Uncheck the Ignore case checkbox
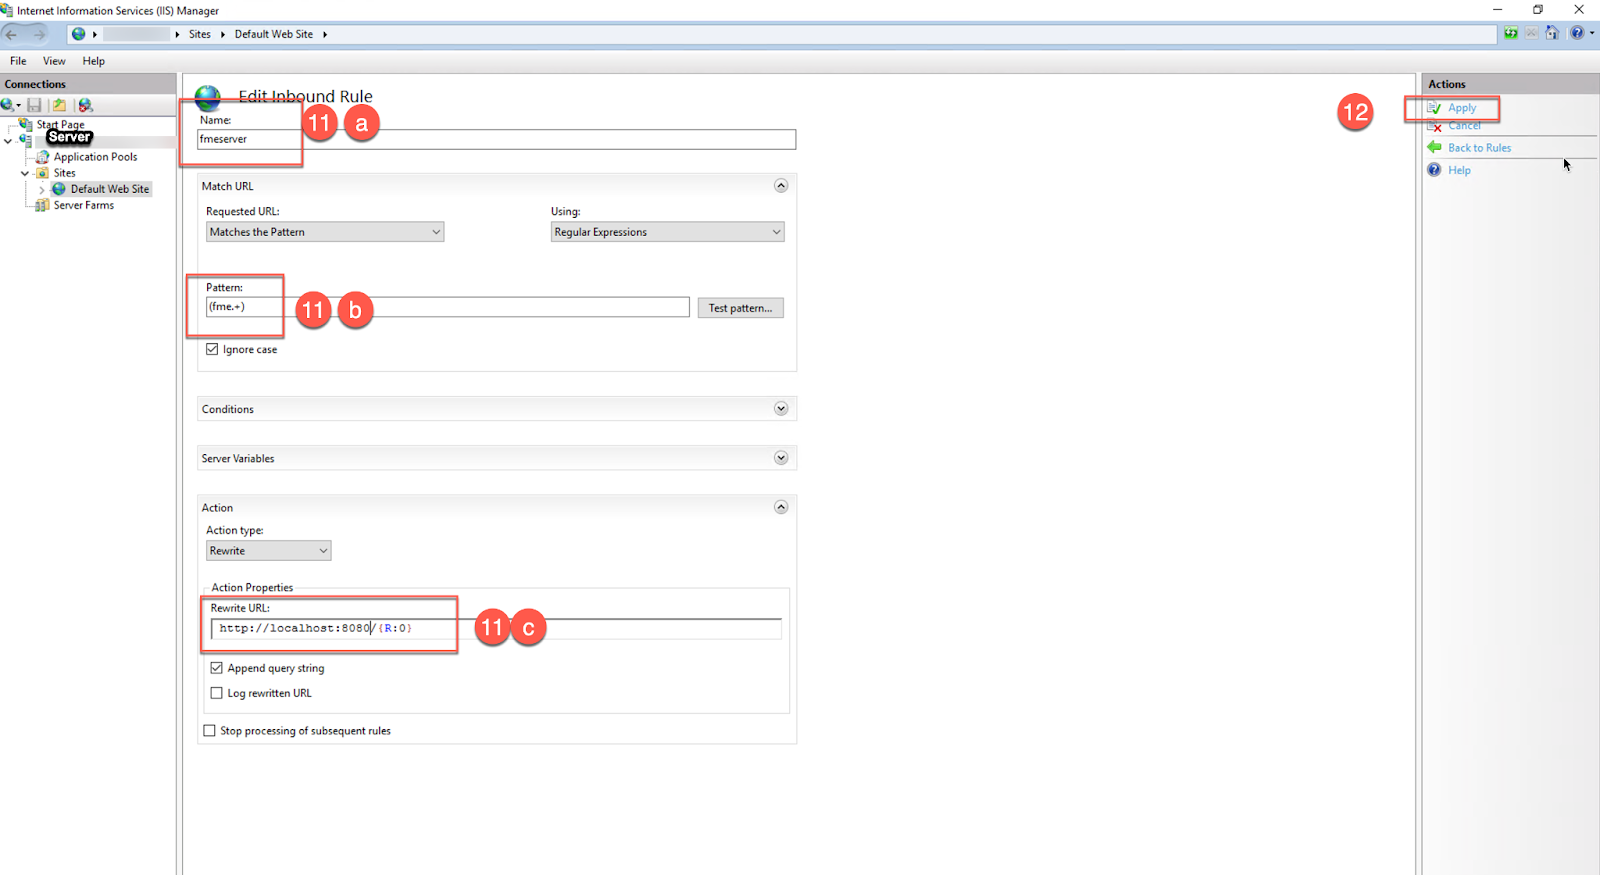Viewport: 1600px width, 875px height. pyautogui.click(x=212, y=349)
